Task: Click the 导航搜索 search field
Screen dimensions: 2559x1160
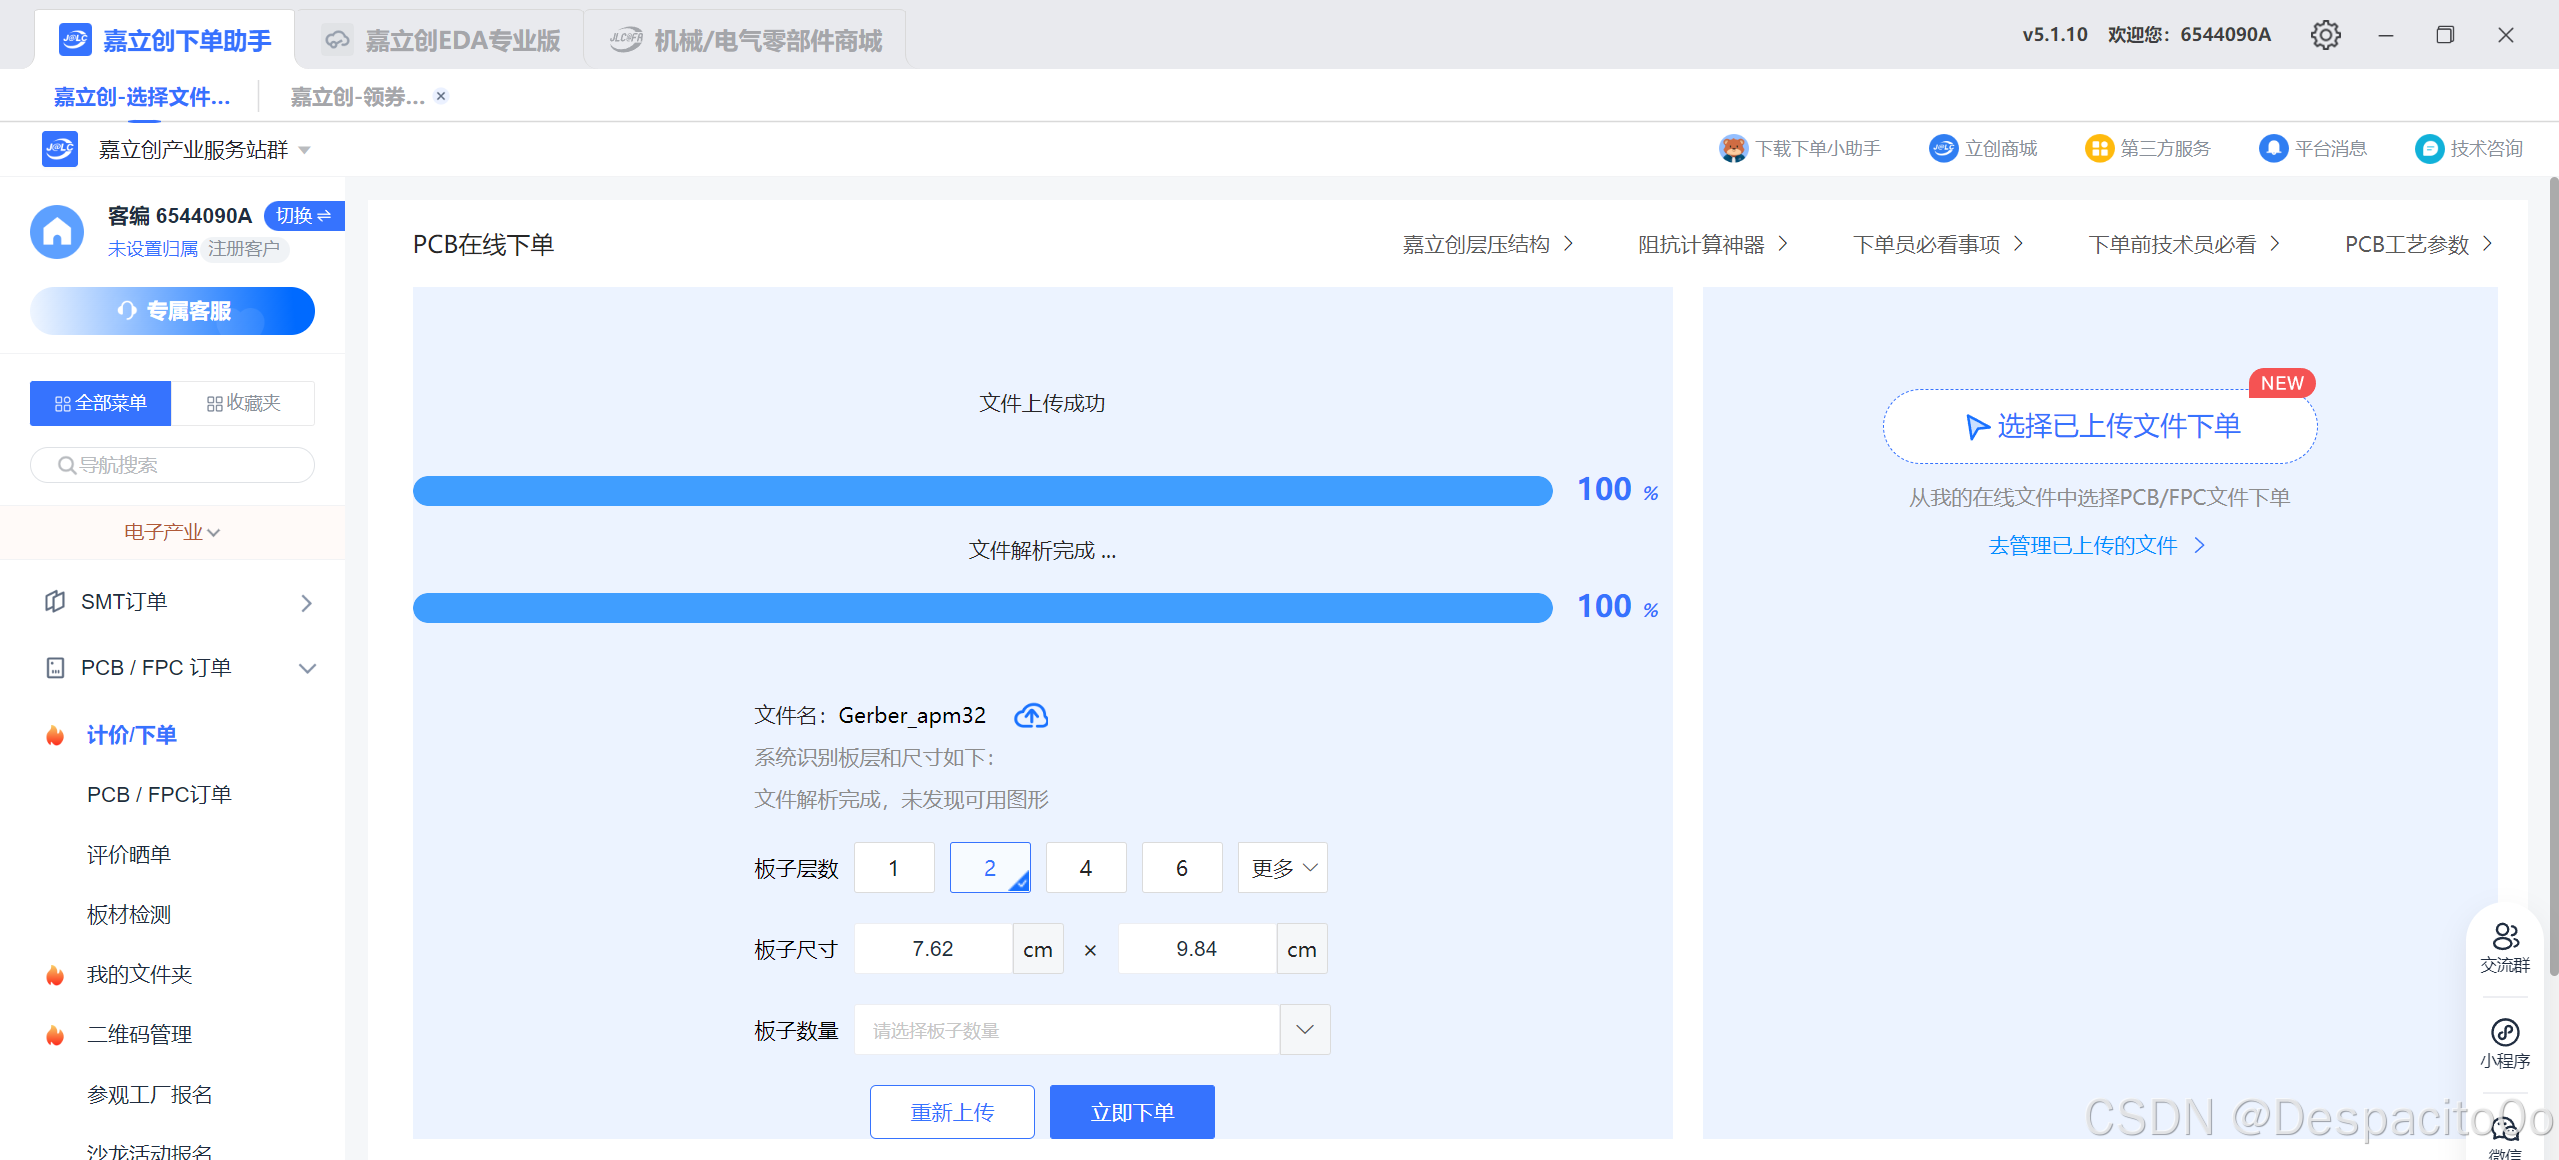Action: 173,465
